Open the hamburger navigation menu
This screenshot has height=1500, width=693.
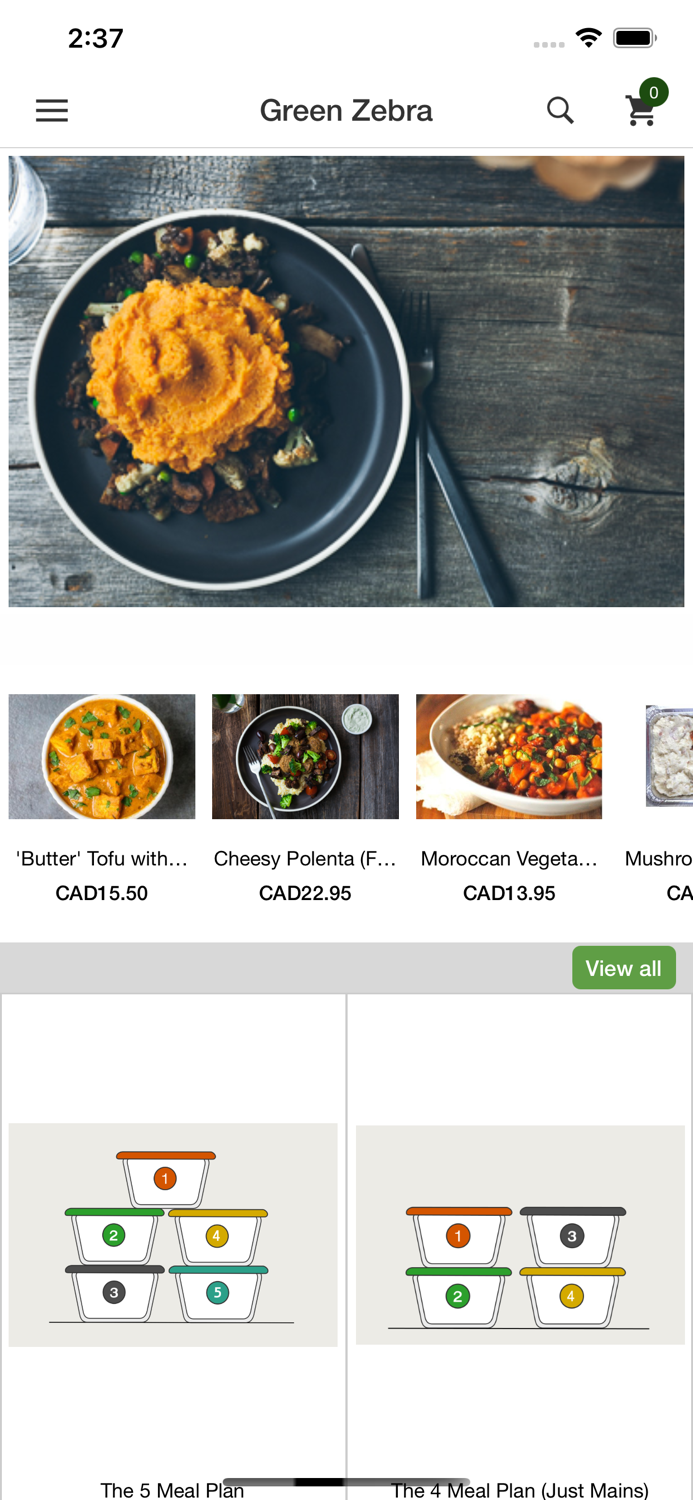52,110
